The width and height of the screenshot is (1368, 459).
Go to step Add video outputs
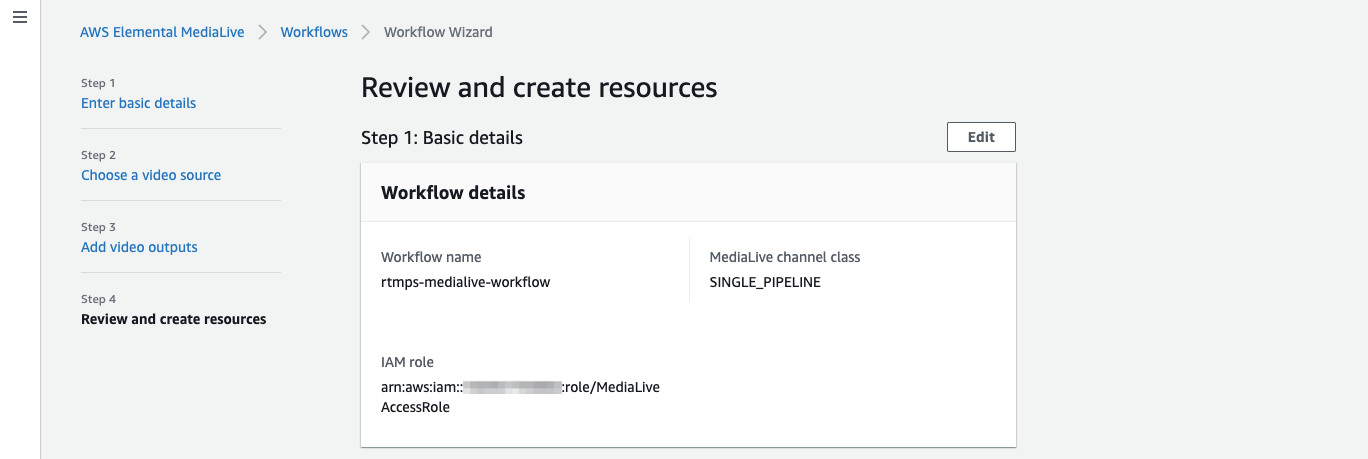coord(139,247)
